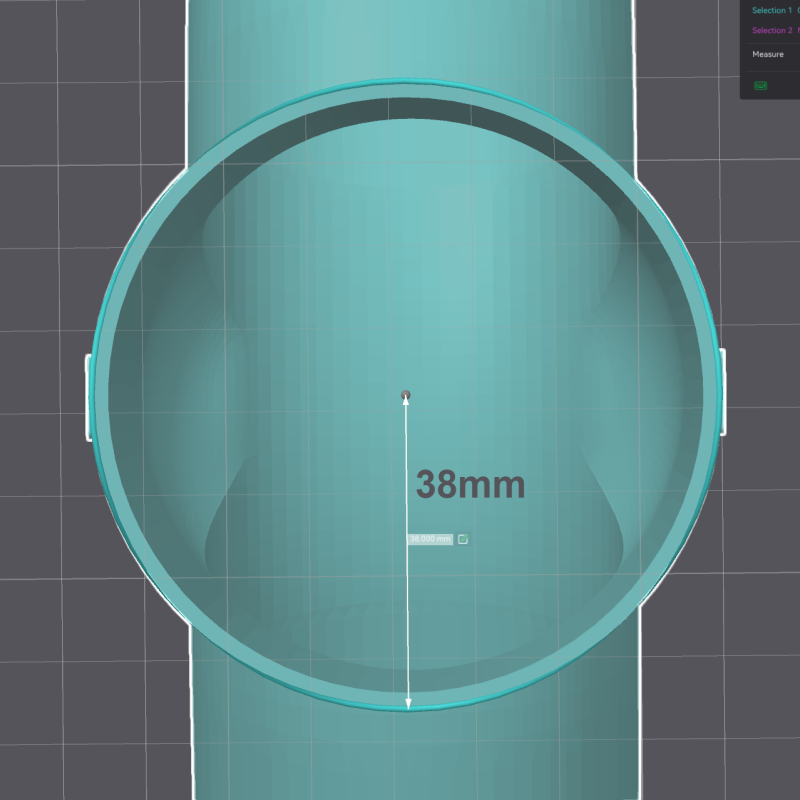Select the Measure heading in the panel
The width and height of the screenshot is (800, 800).
[x=768, y=54]
